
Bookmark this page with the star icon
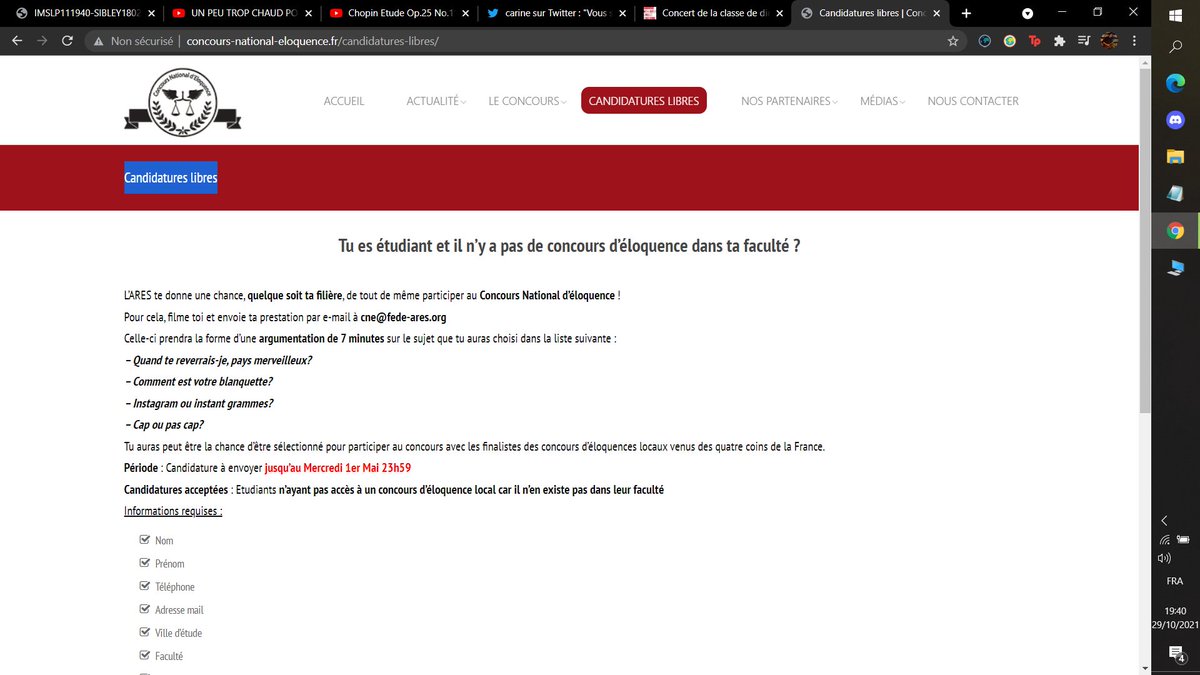[953, 41]
